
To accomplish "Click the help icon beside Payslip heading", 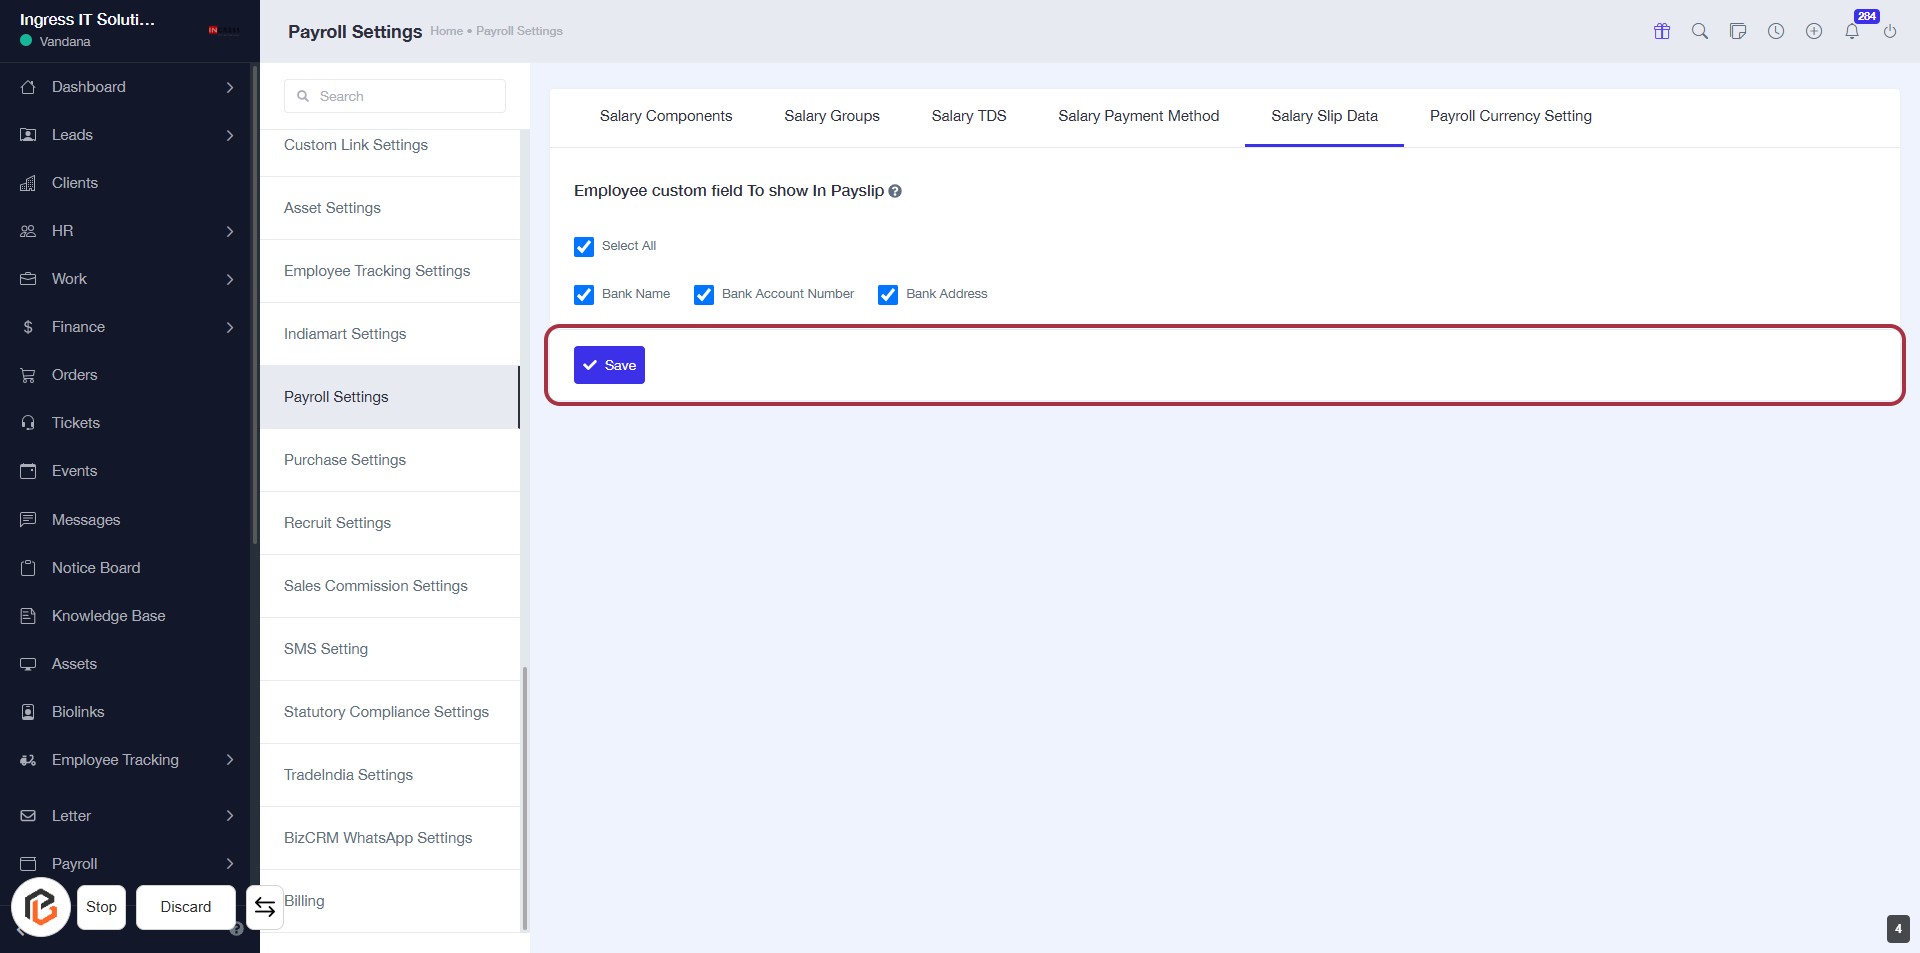I will tap(895, 191).
